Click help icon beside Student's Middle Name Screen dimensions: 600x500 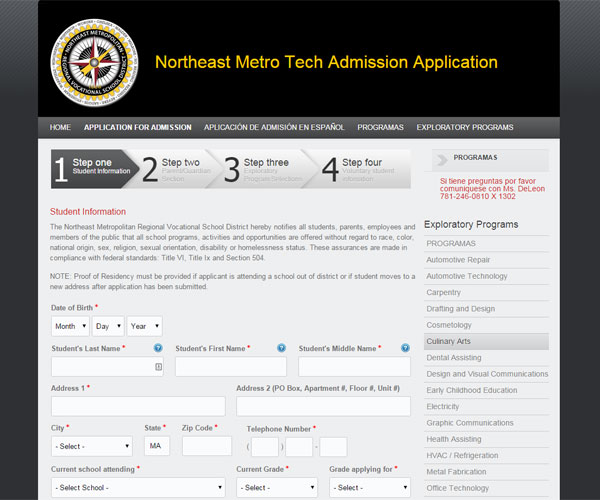(x=405, y=348)
